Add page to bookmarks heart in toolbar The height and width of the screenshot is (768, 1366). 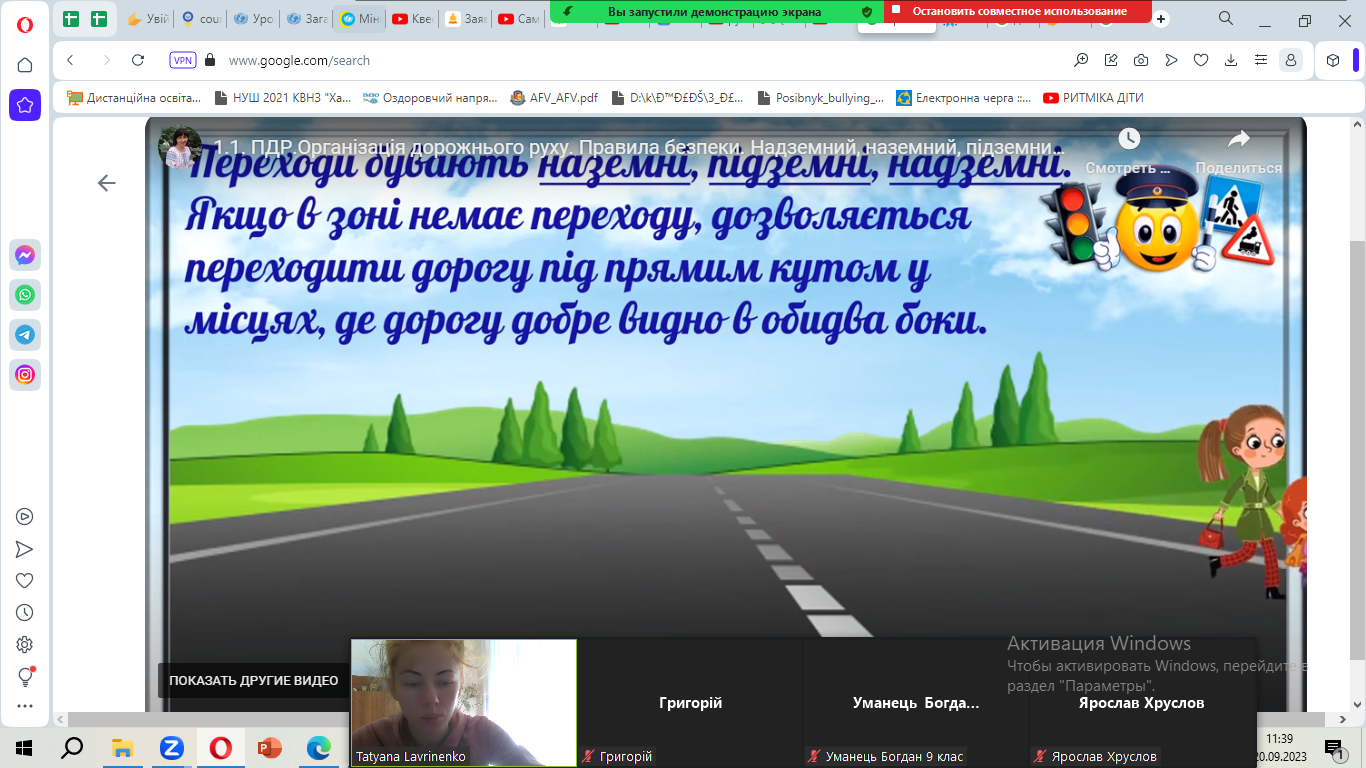click(1201, 60)
